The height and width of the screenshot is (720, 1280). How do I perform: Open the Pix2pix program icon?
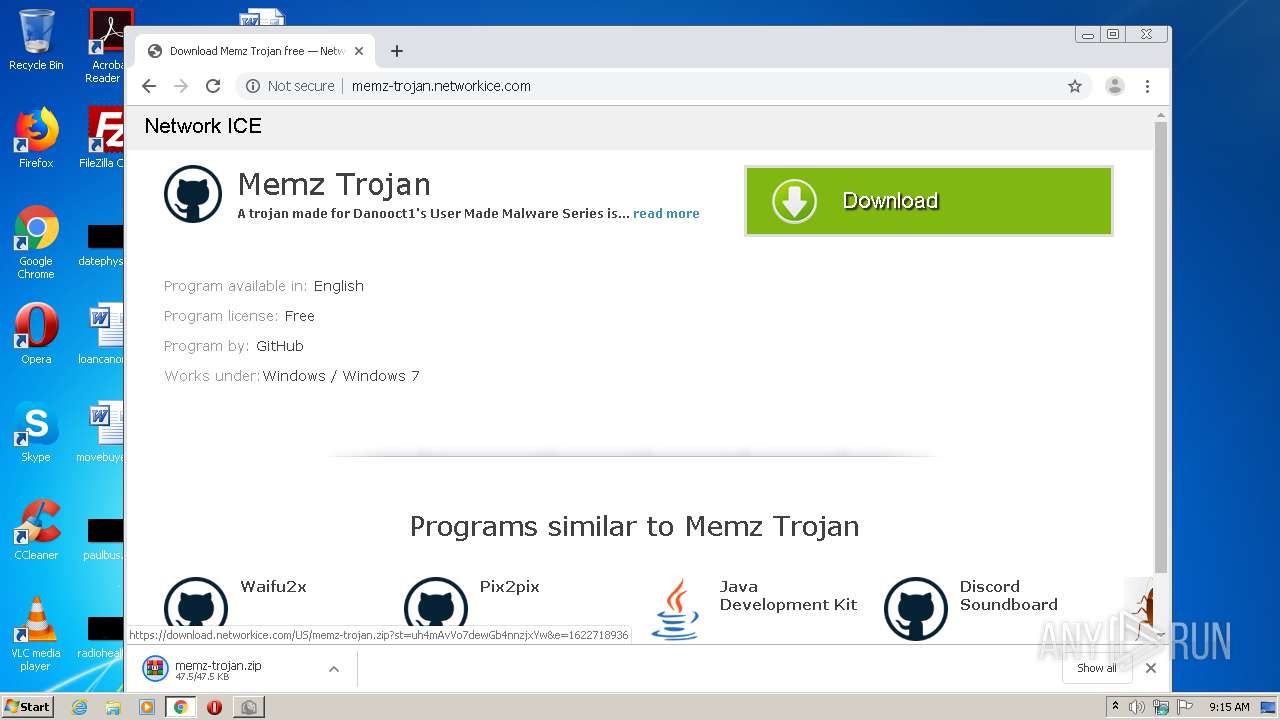tap(435, 608)
